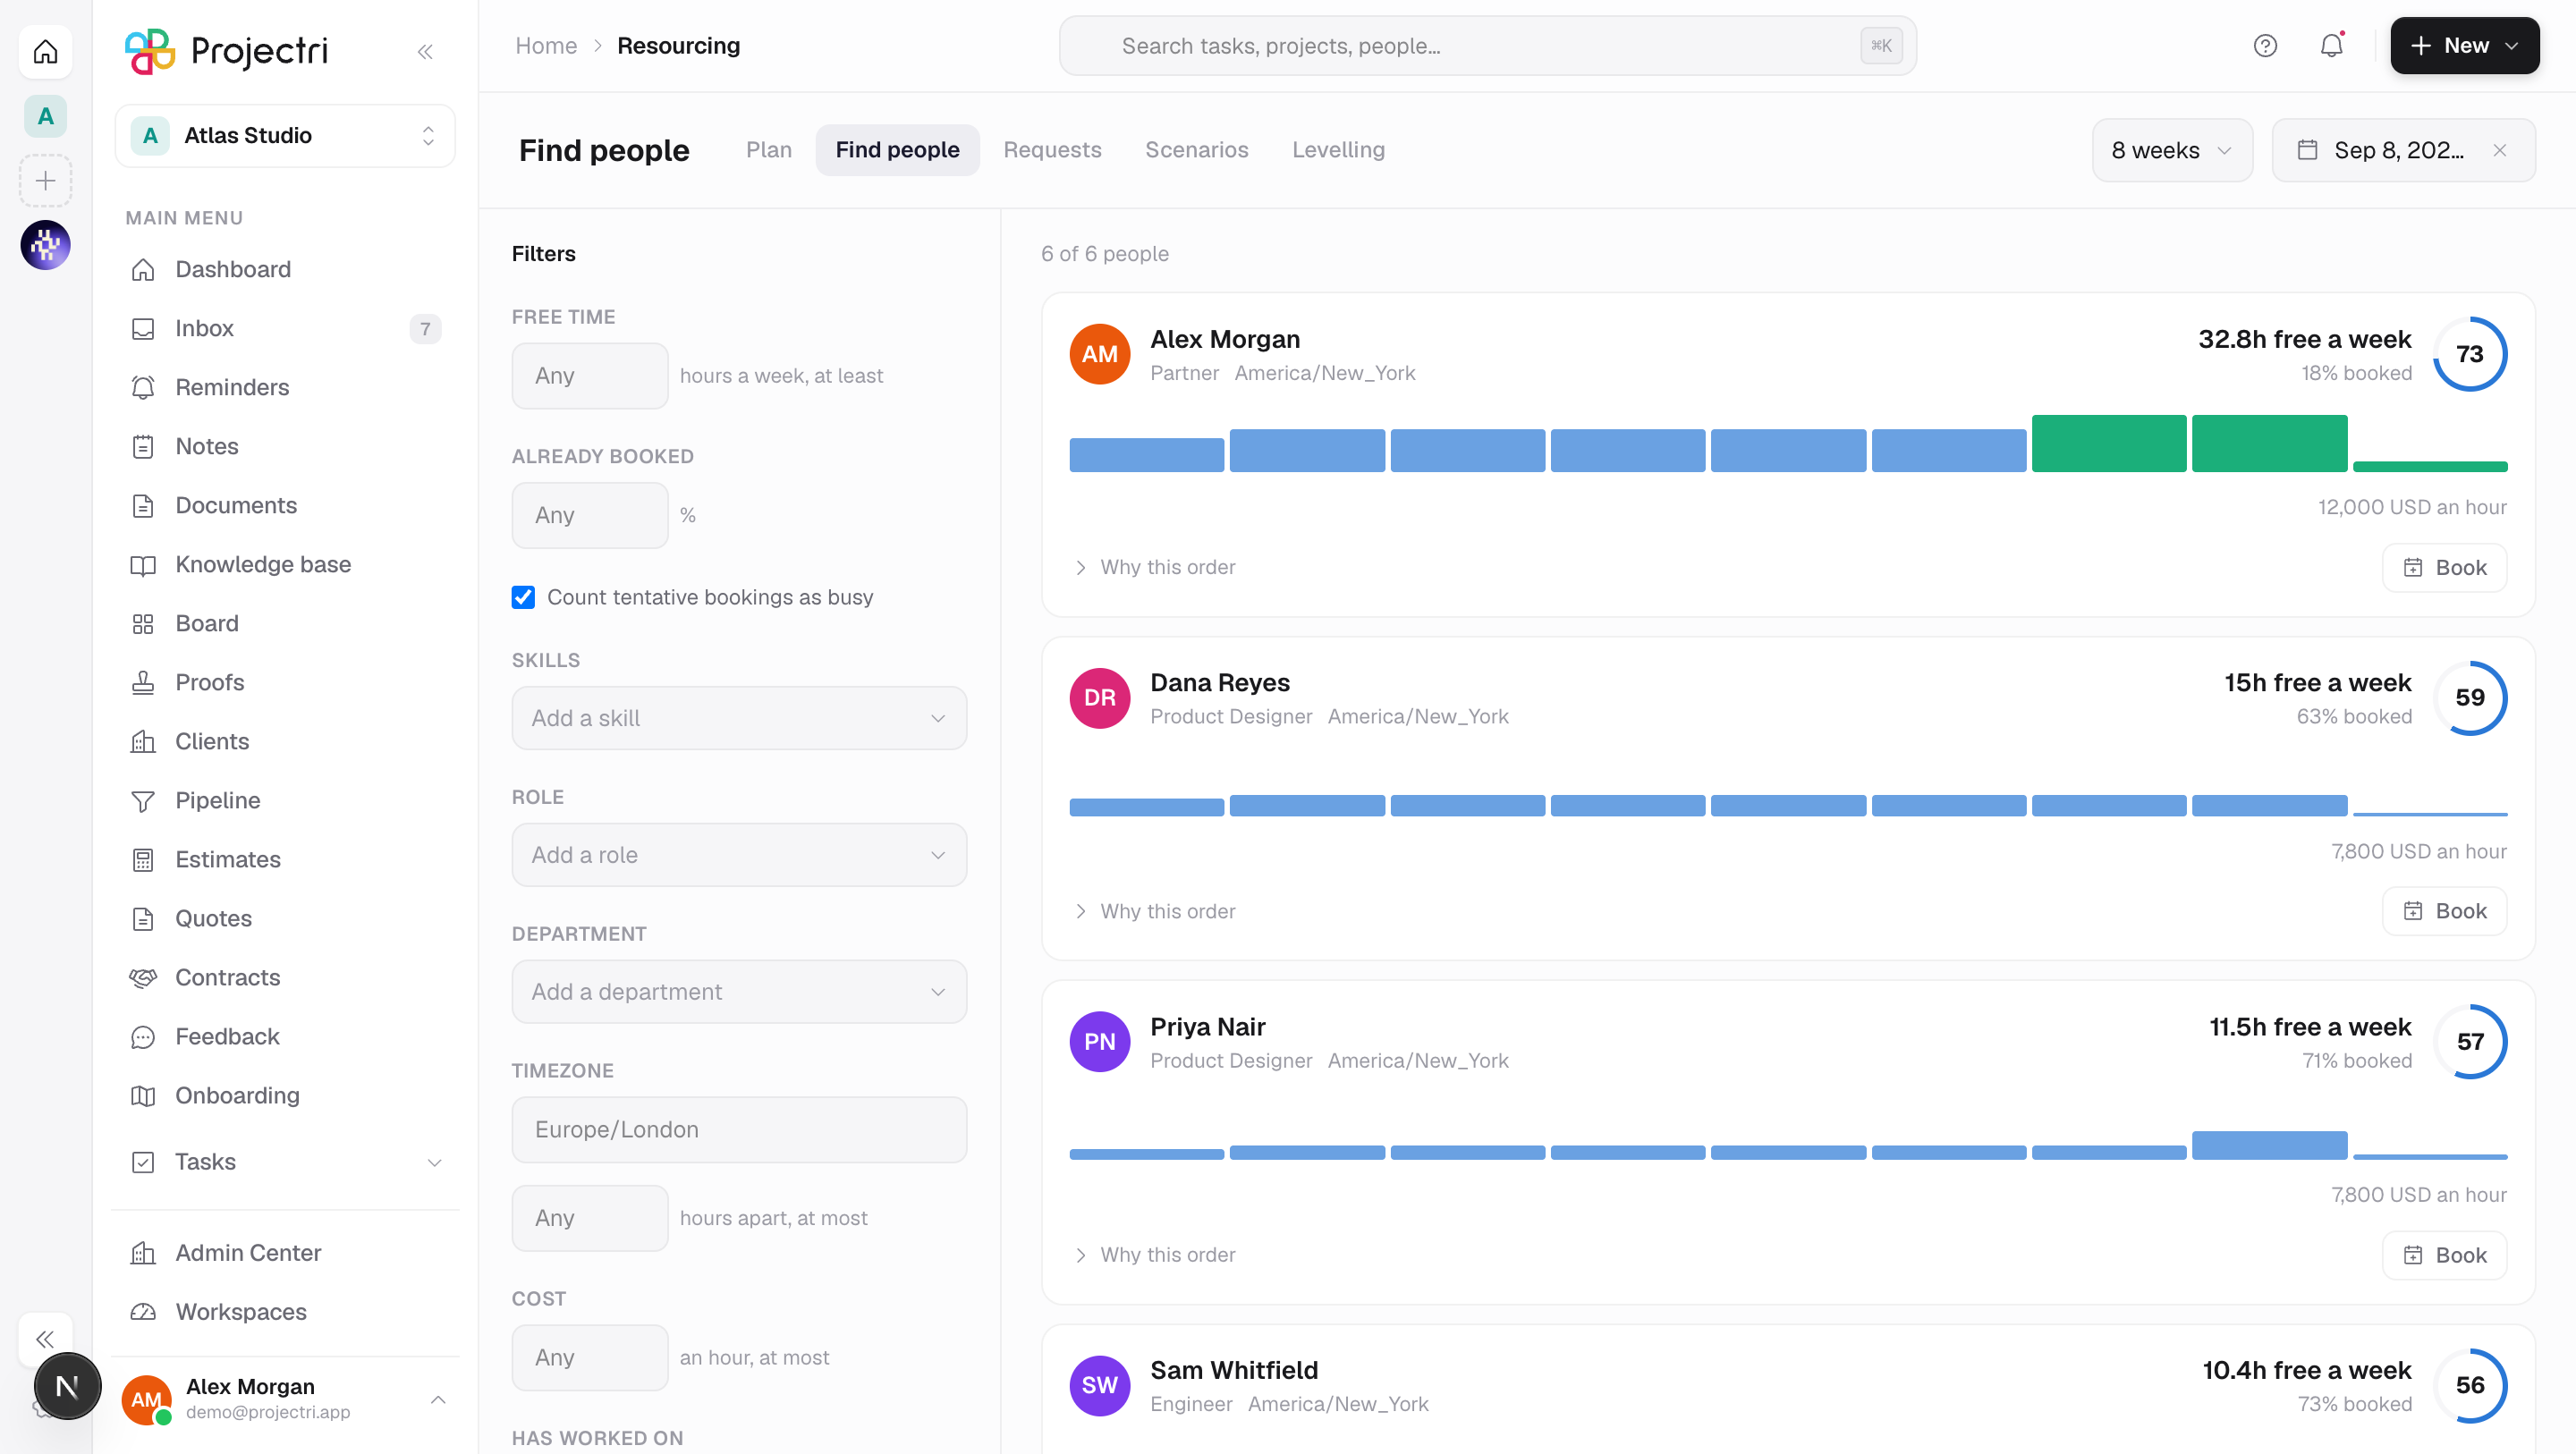This screenshot has width=2576, height=1454.
Task: Click the Projectri logo
Action: (227, 51)
